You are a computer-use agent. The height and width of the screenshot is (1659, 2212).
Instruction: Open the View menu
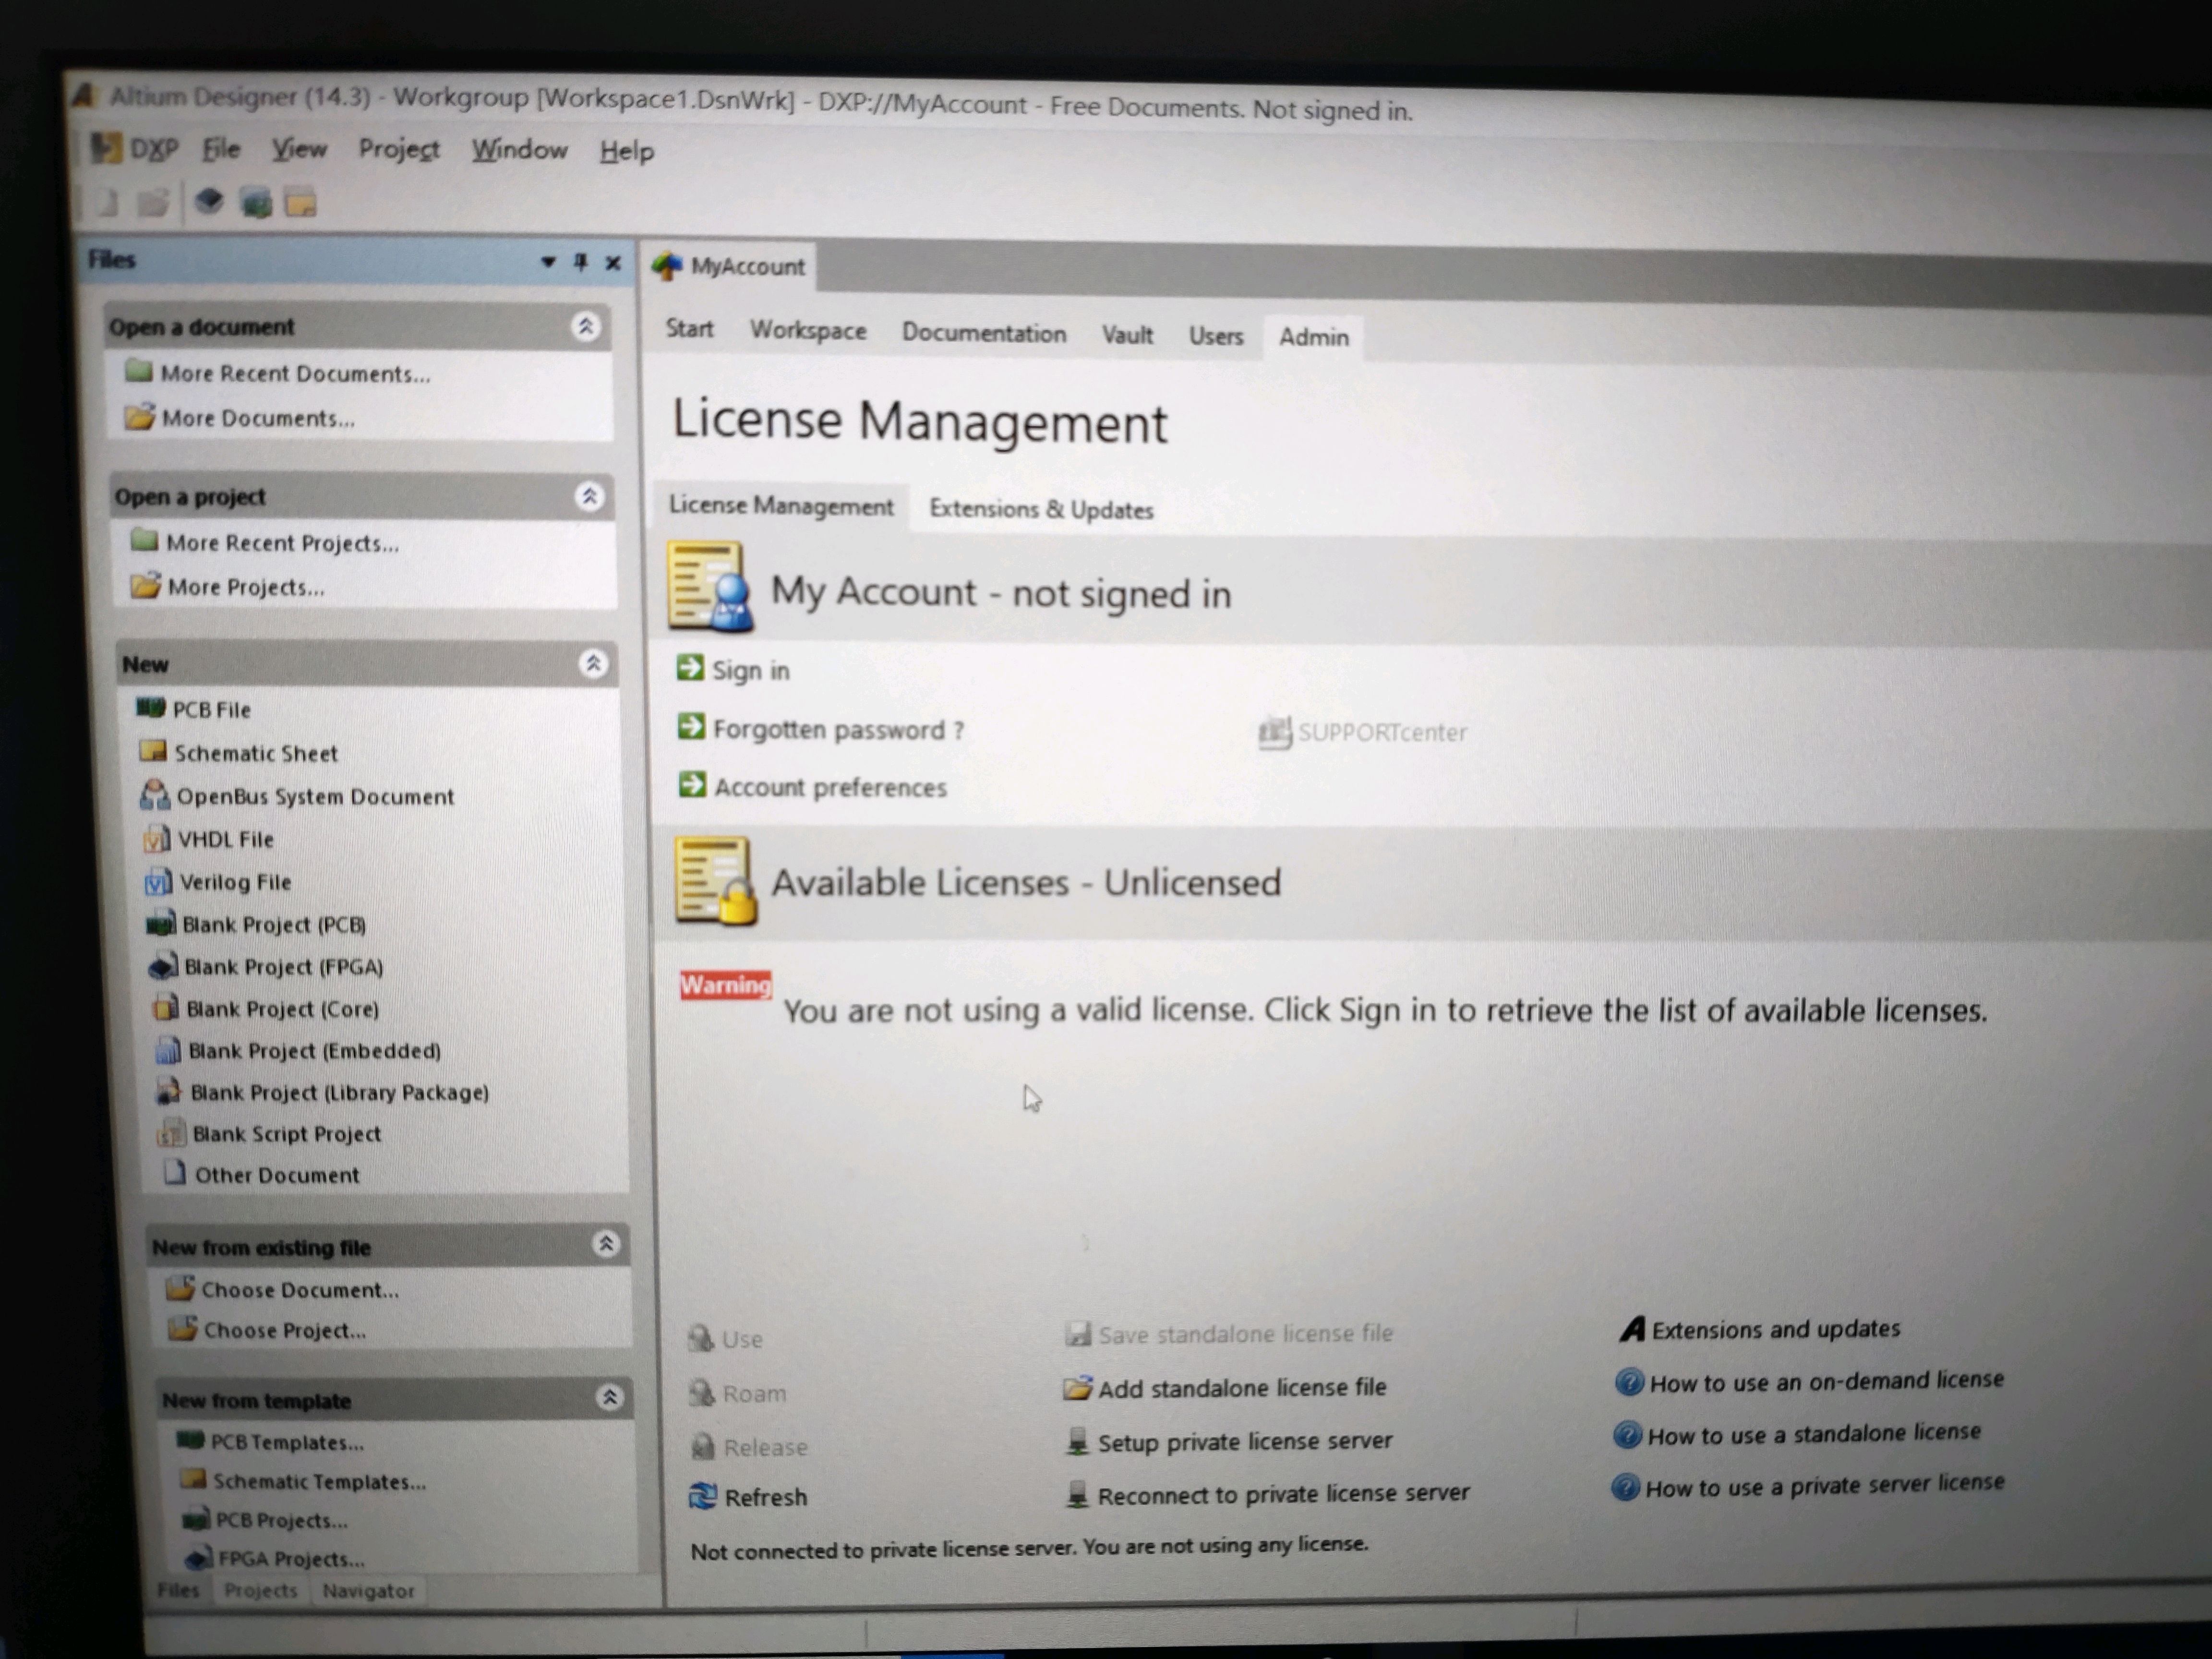point(299,149)
